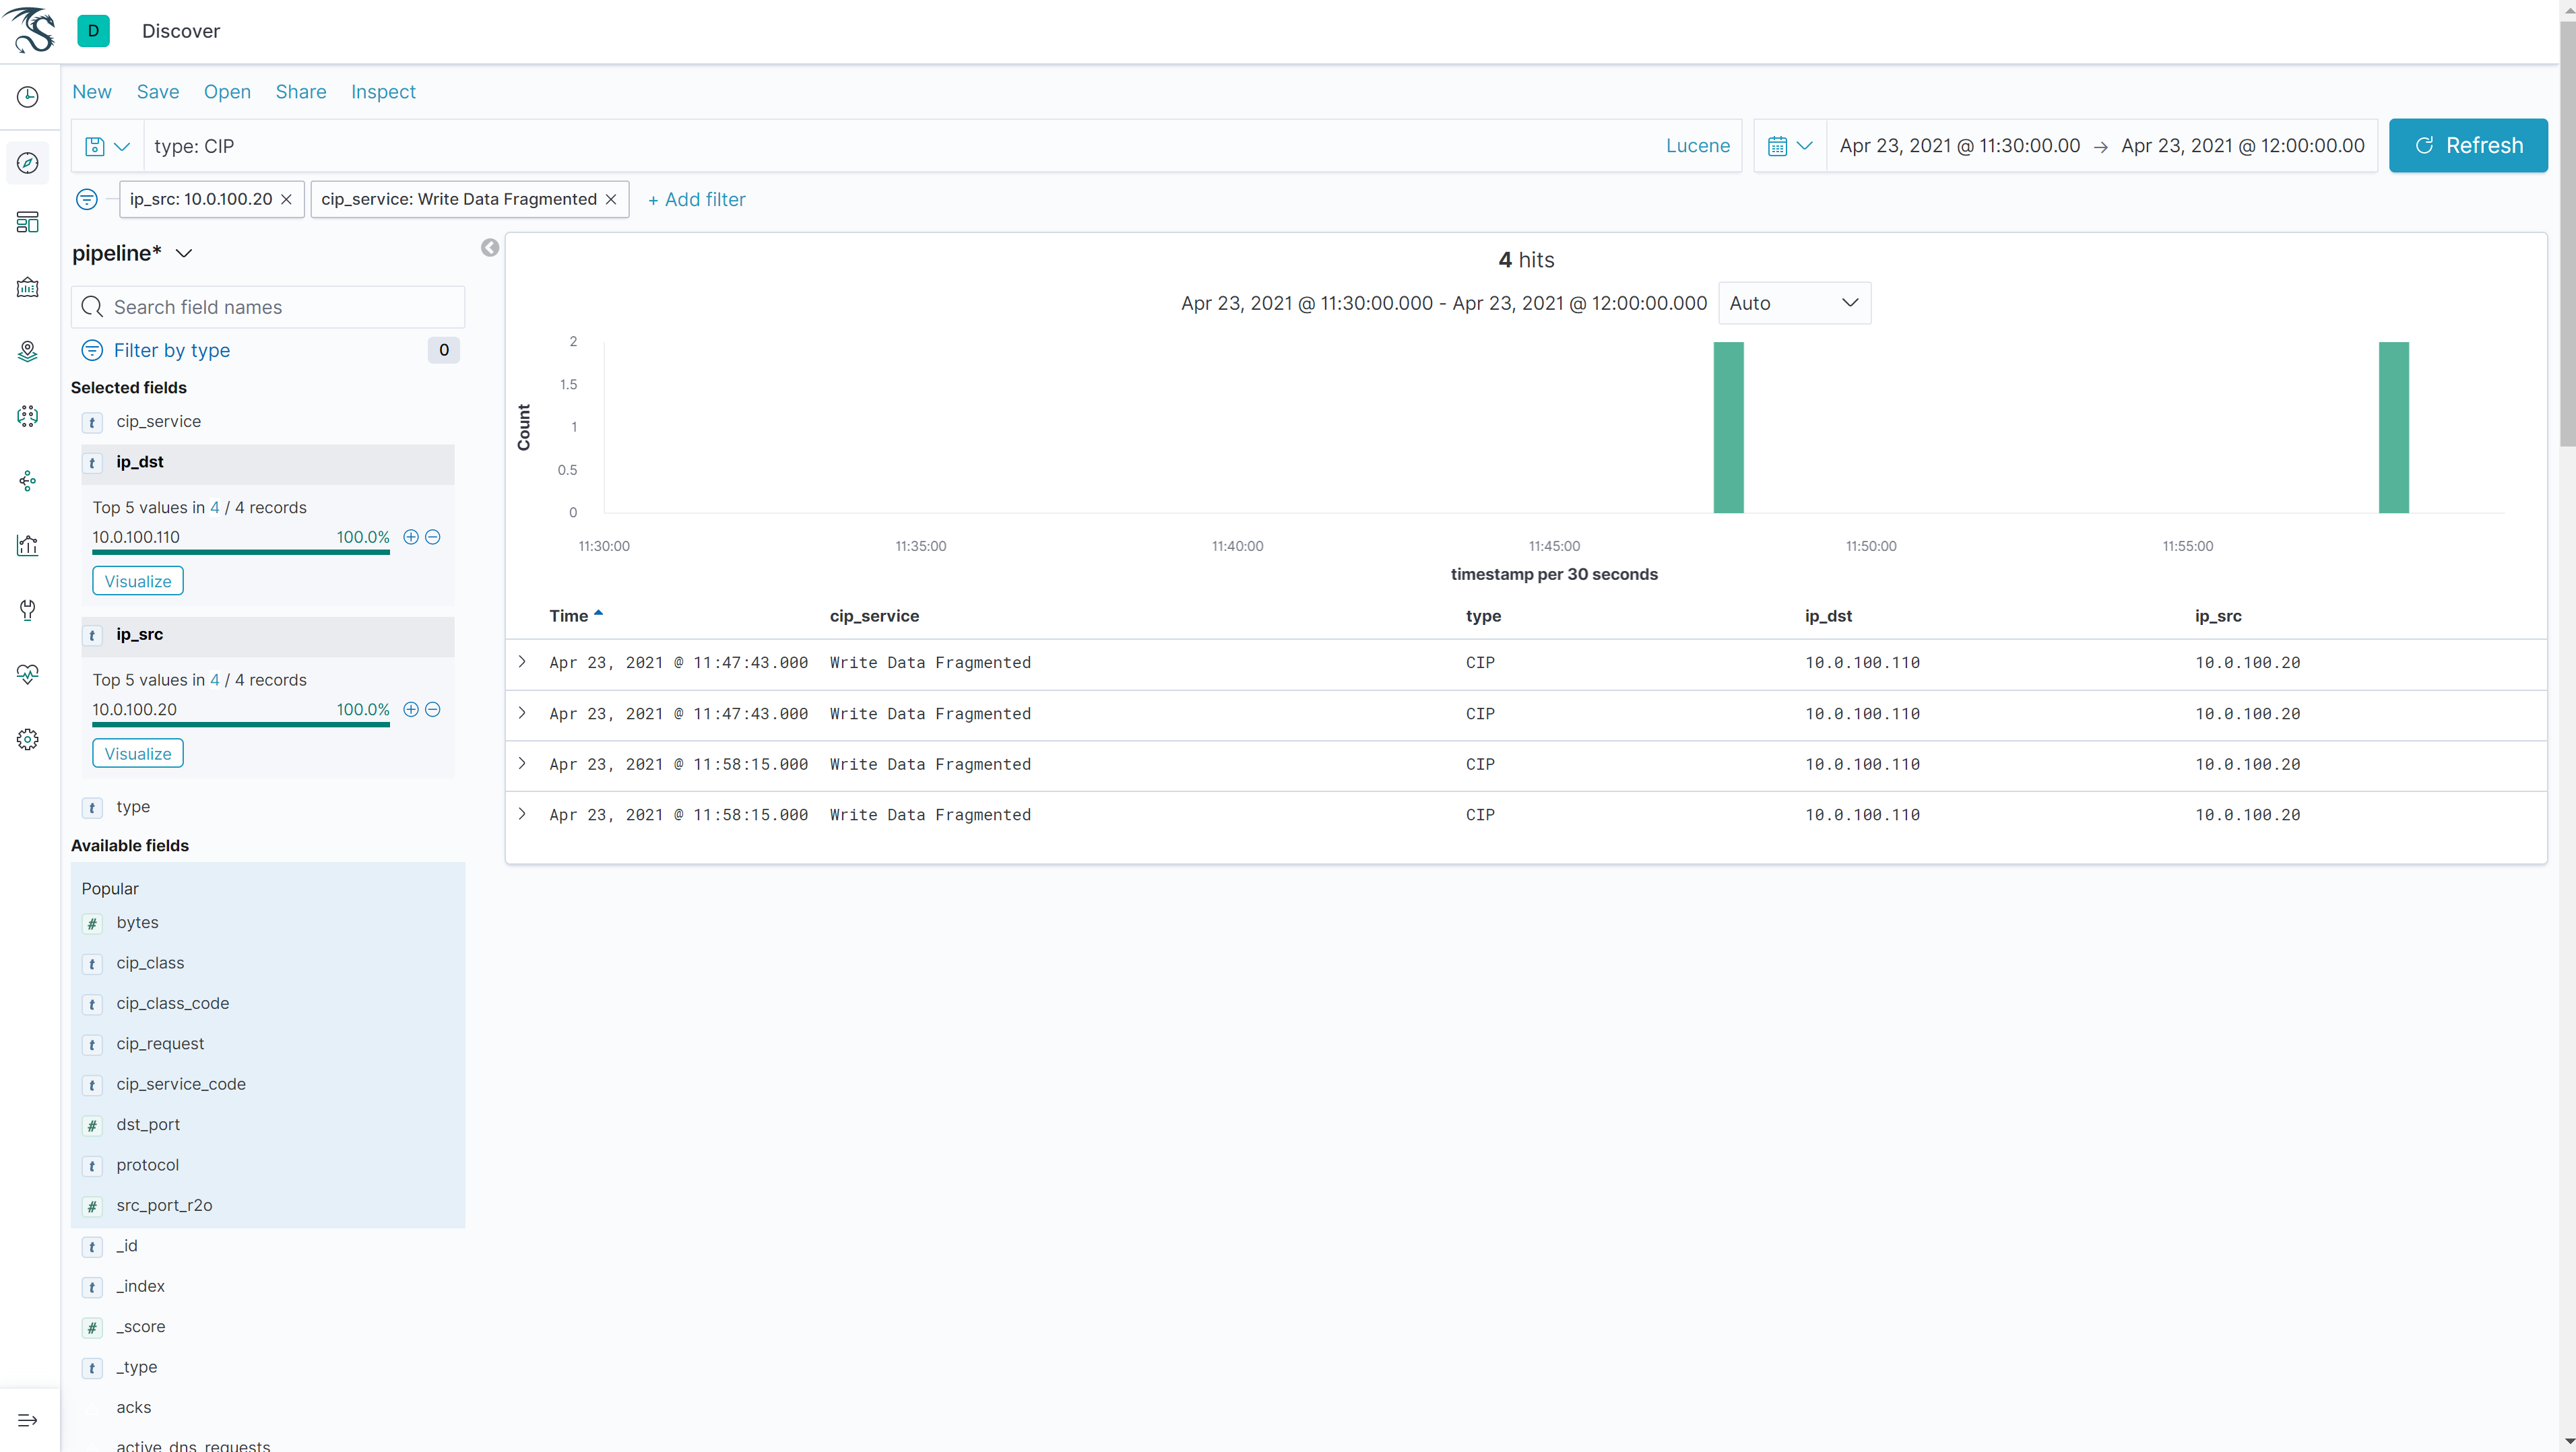The height and width of the screenshot is (1452, 2576).
Task: Collapse the field sidebar arrow
Action: pyautogui.click(x=490, y=248)
